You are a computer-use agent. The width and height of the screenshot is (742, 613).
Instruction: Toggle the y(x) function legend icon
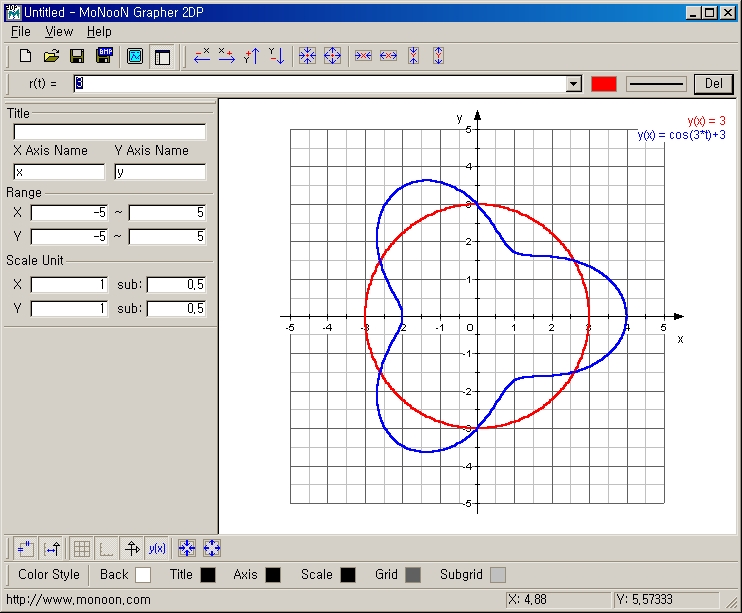click(x=157, y=549)
